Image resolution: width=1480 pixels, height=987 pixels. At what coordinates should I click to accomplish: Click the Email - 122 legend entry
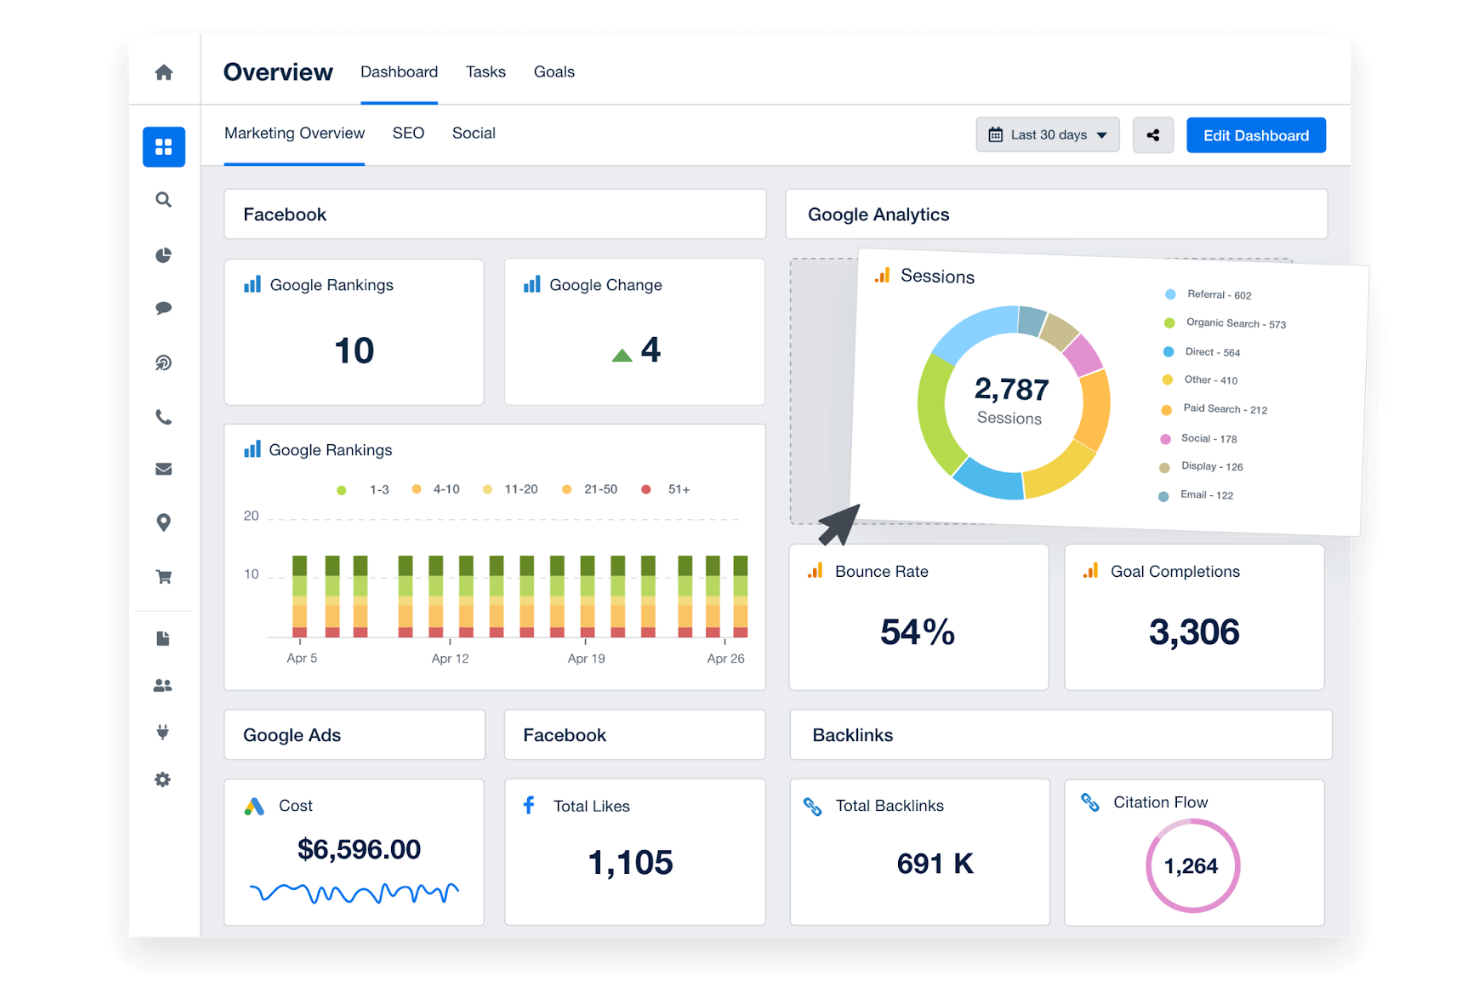coord(1195,495)
